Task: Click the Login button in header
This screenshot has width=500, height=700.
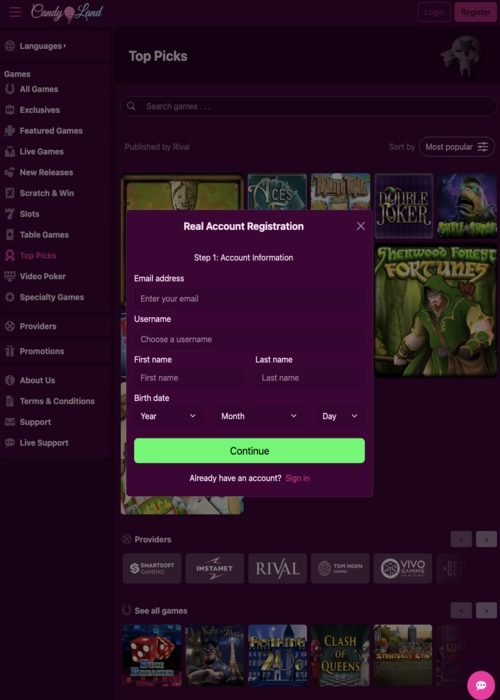Action: pyautogui.click(x=434, y=12)
